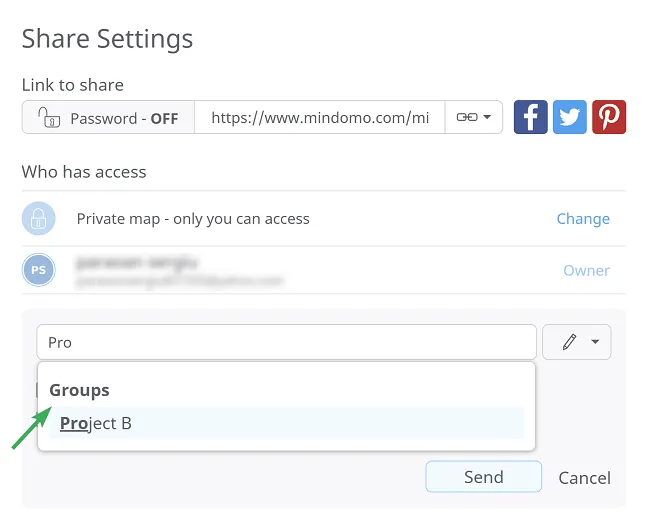Share the map on Facebook
650x531 pixels.
[530, 117]
